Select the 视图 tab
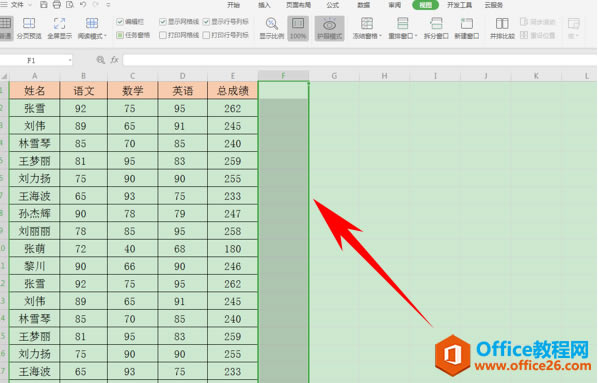Image resolution: width=598 pixels, height=383 pixels. coord(425,5)
